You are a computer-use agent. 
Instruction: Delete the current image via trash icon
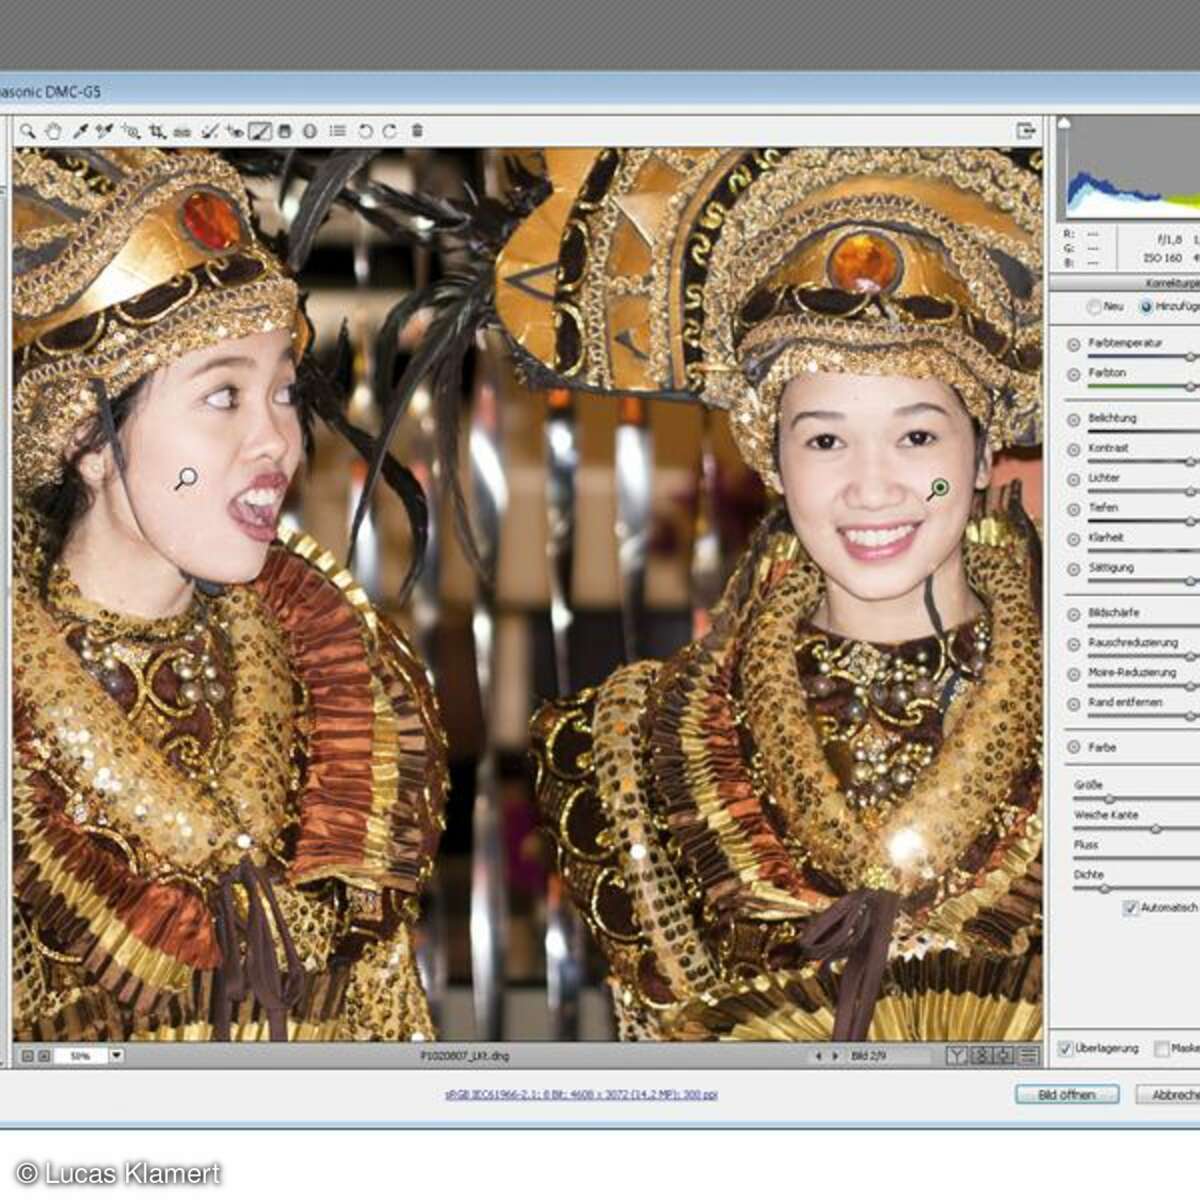click(x=416, y=130)
